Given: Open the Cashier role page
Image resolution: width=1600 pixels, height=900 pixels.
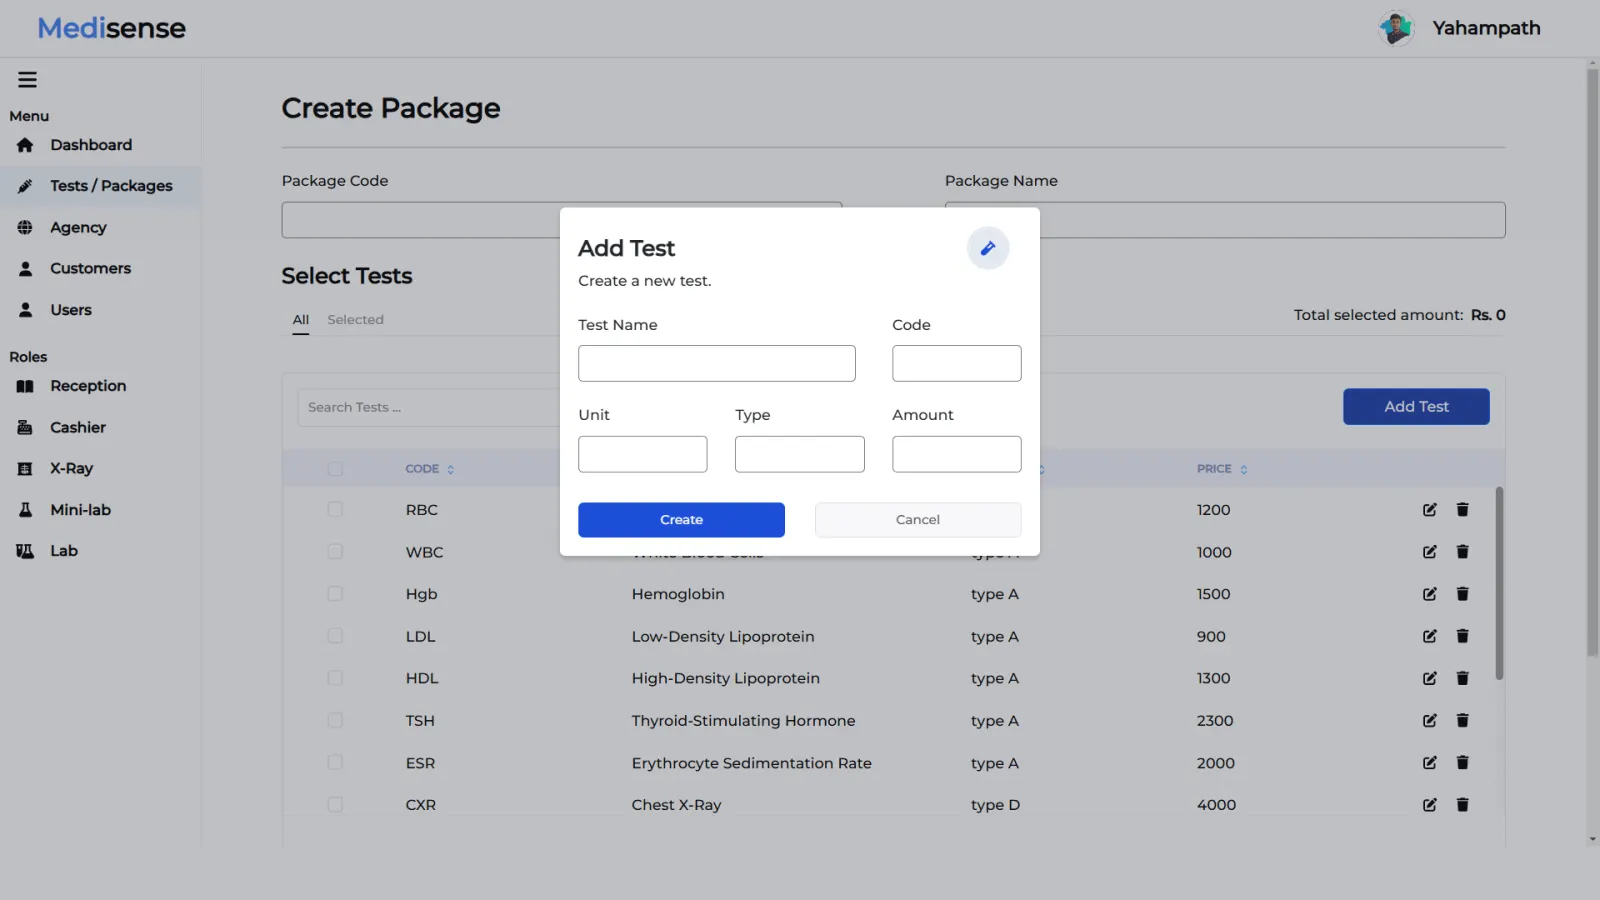Looking at the screenshot, I should click(x=78, y=428).
